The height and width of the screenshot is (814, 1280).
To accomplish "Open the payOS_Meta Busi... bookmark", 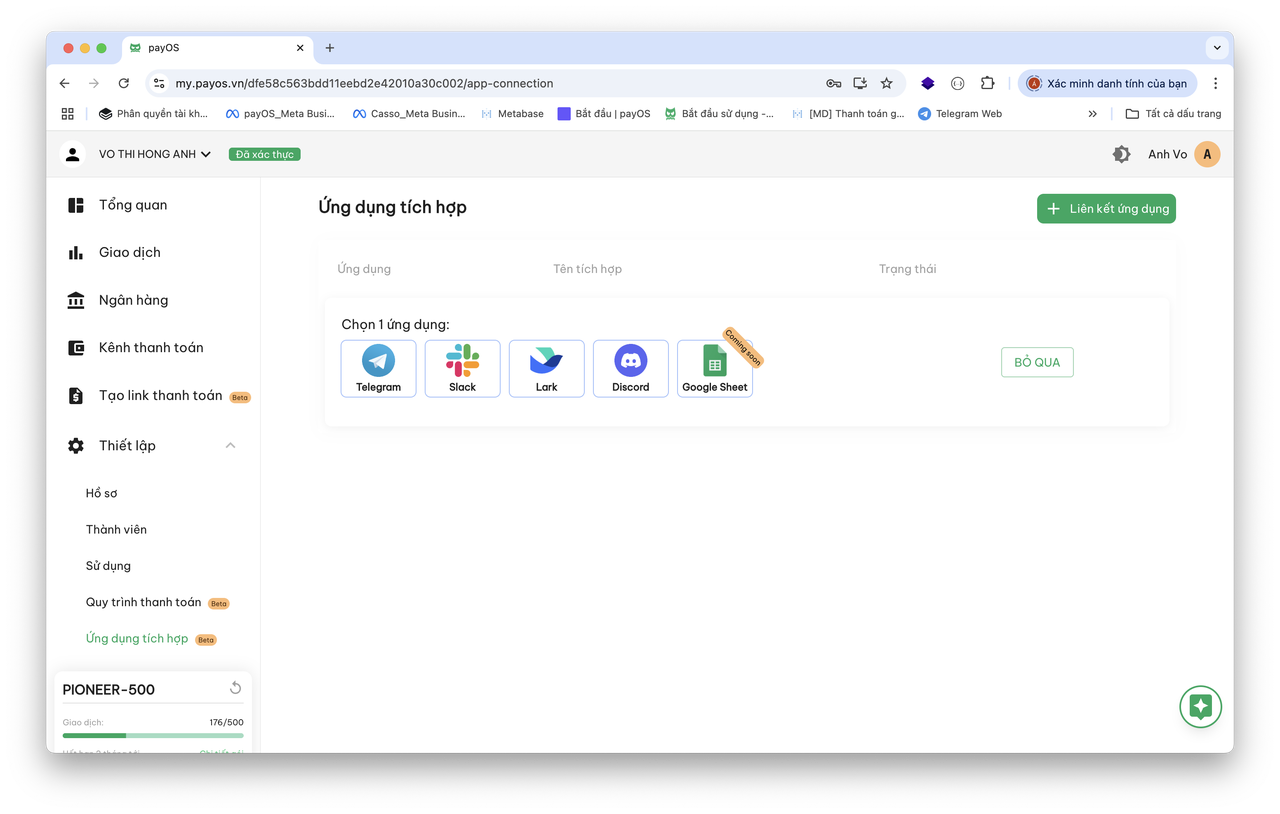I will 280,114.
